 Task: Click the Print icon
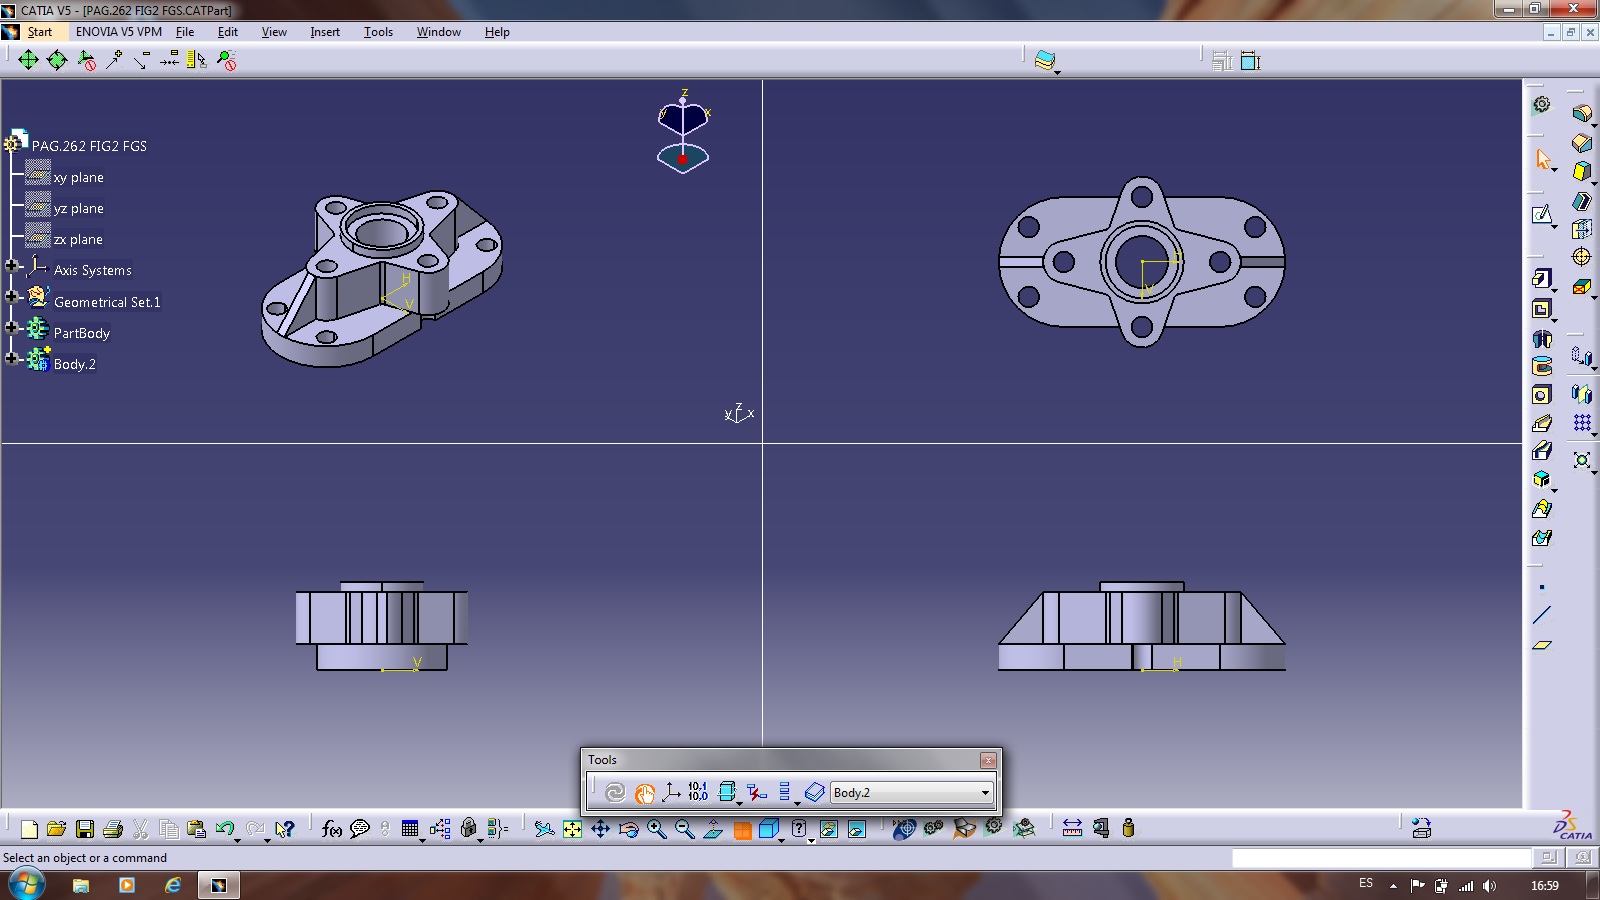113,828
